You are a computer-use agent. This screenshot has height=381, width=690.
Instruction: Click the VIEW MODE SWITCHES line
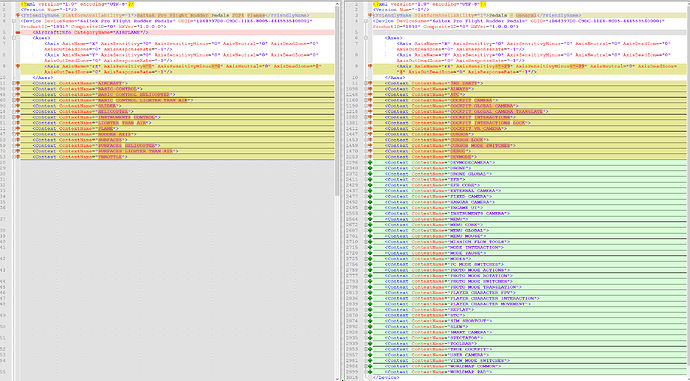530,361
